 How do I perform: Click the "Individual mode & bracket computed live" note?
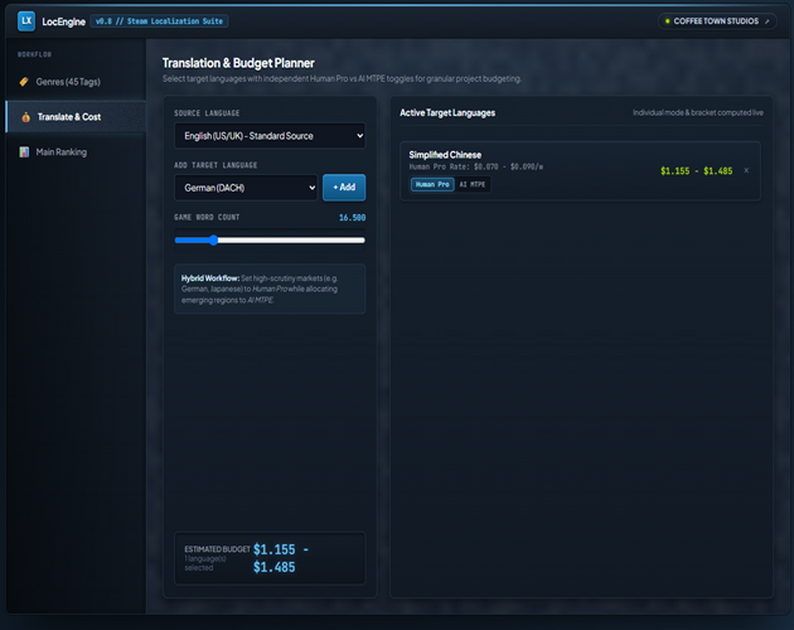point(698,112)
